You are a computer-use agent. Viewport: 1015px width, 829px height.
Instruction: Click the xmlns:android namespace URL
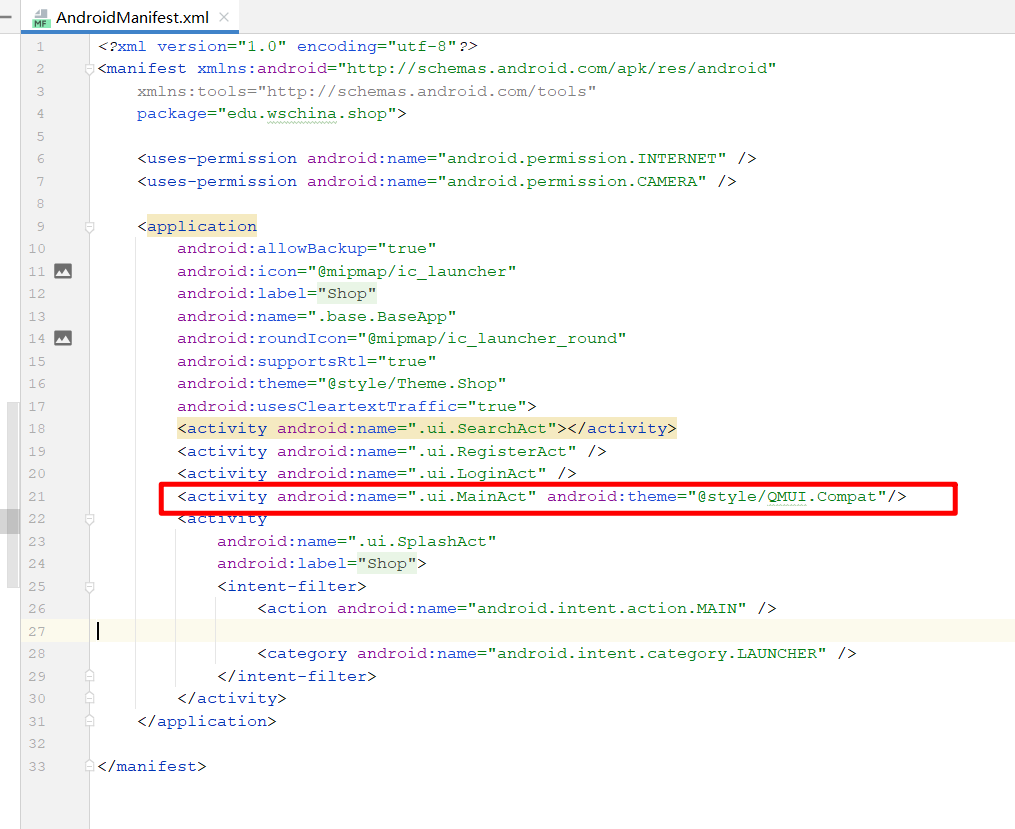pyautogui.click(x=557, y=69)
